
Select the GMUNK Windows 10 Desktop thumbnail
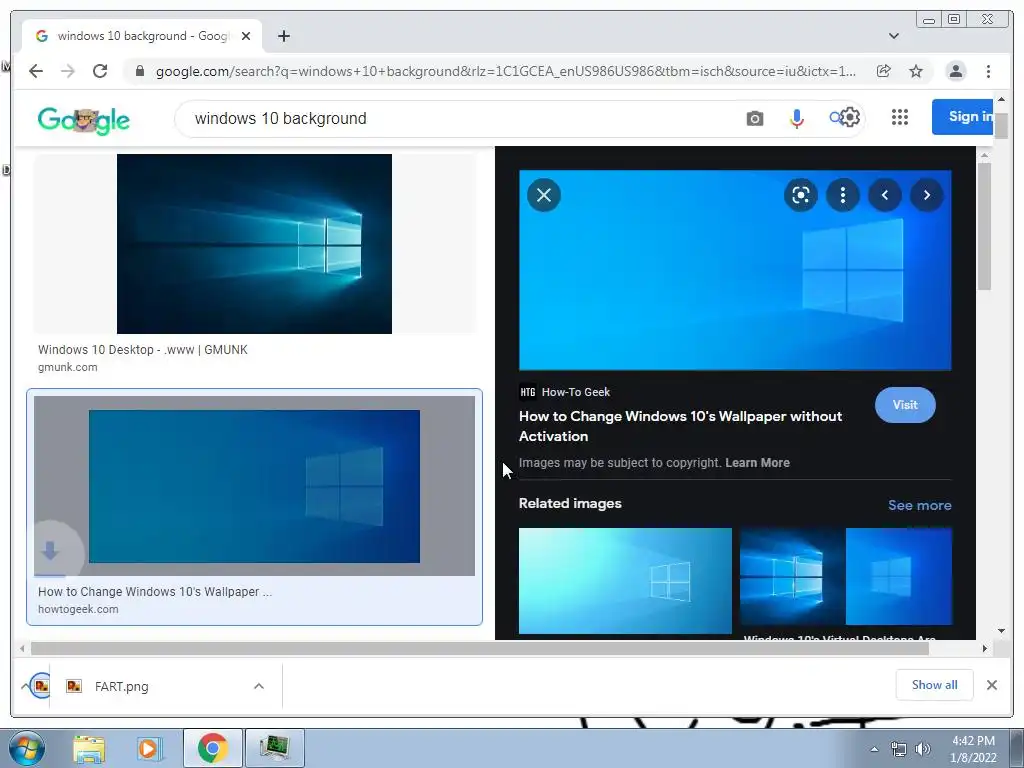[x=254, y=244]
